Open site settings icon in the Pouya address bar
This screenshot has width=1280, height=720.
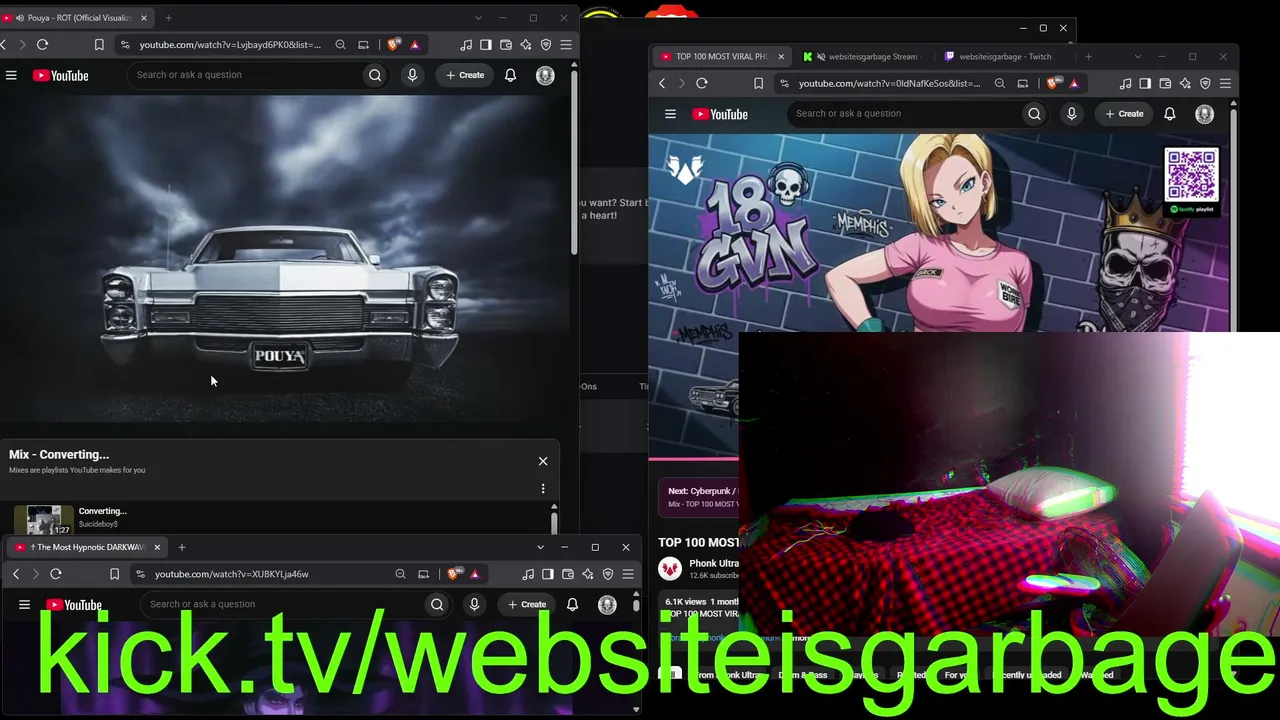[x=124, y=44]
